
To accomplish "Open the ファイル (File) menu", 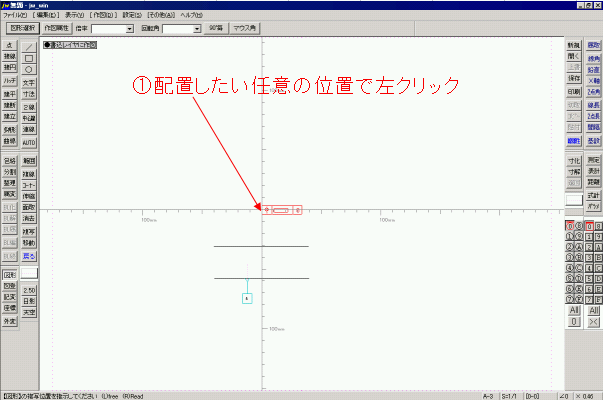I will point(16,17).
